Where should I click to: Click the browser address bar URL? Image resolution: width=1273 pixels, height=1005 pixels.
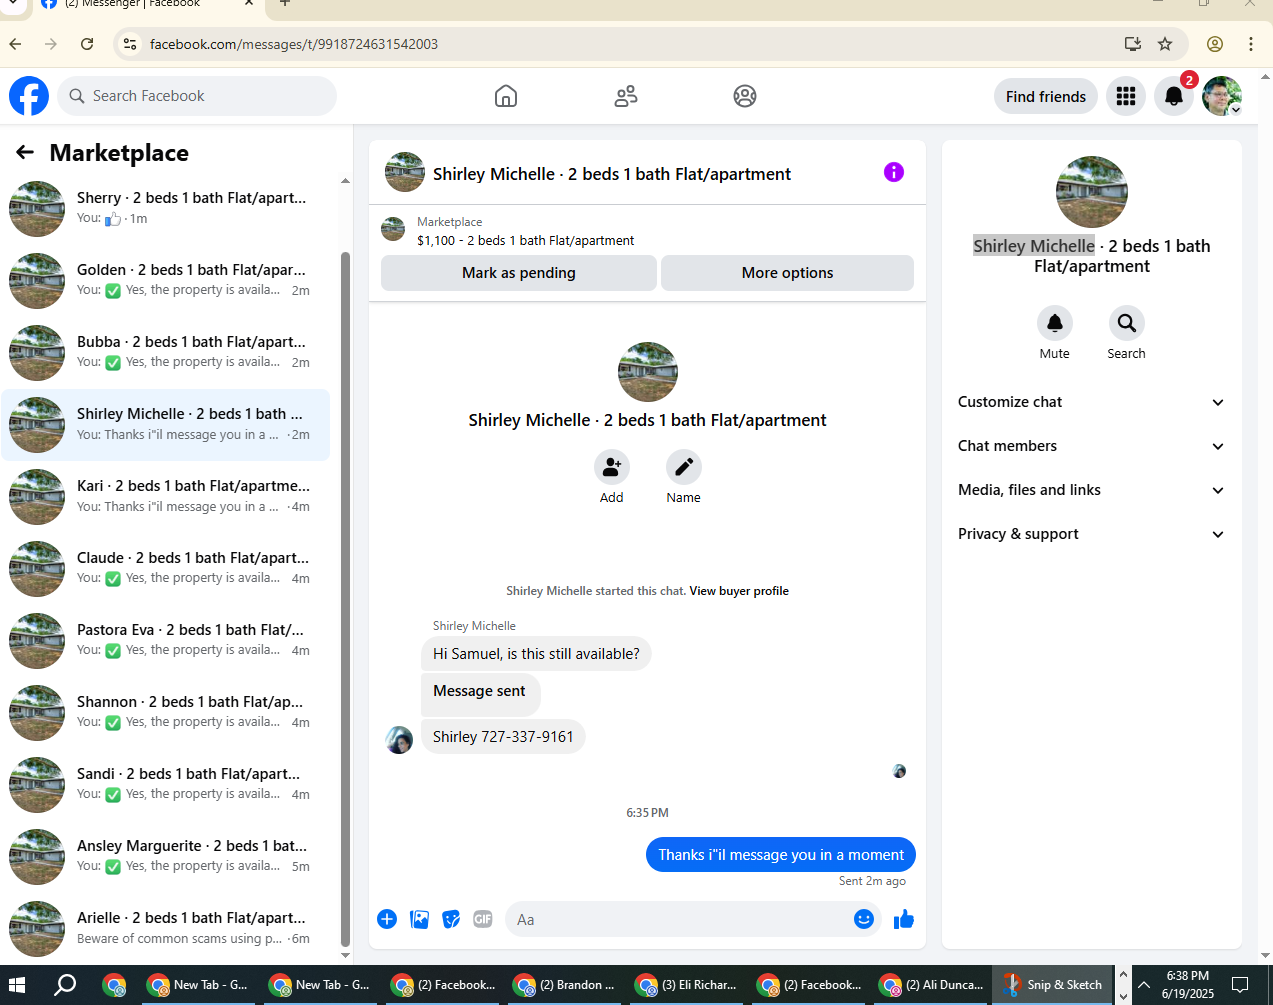tap(294, 44)
